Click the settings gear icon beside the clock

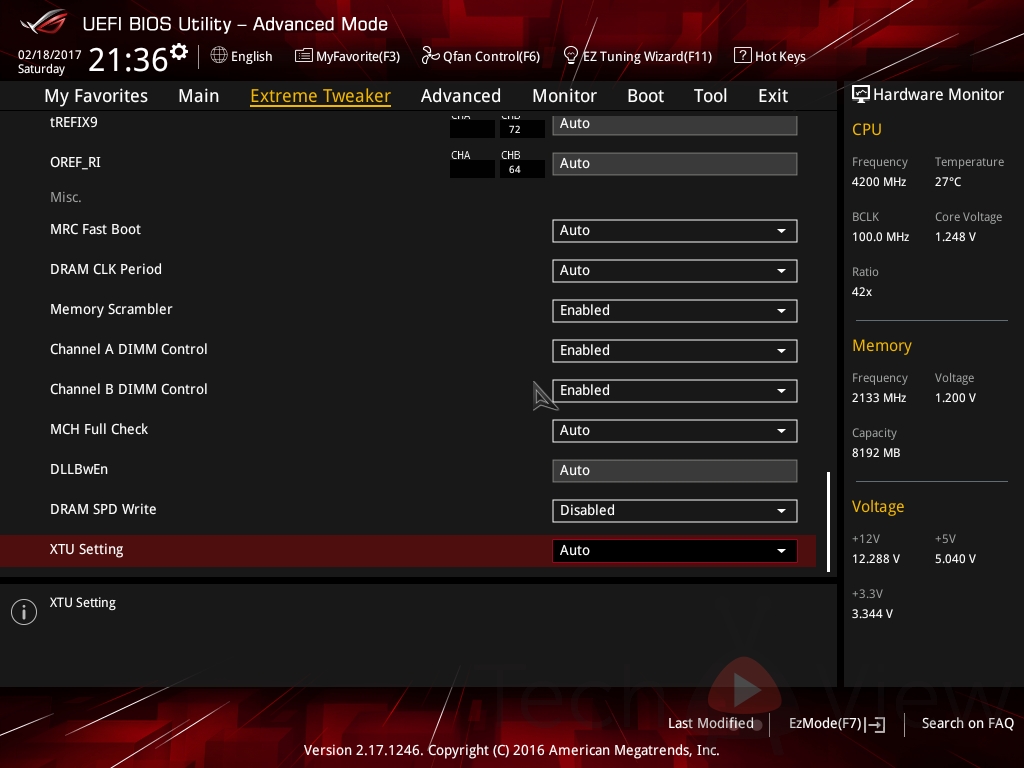coord(179,52)
